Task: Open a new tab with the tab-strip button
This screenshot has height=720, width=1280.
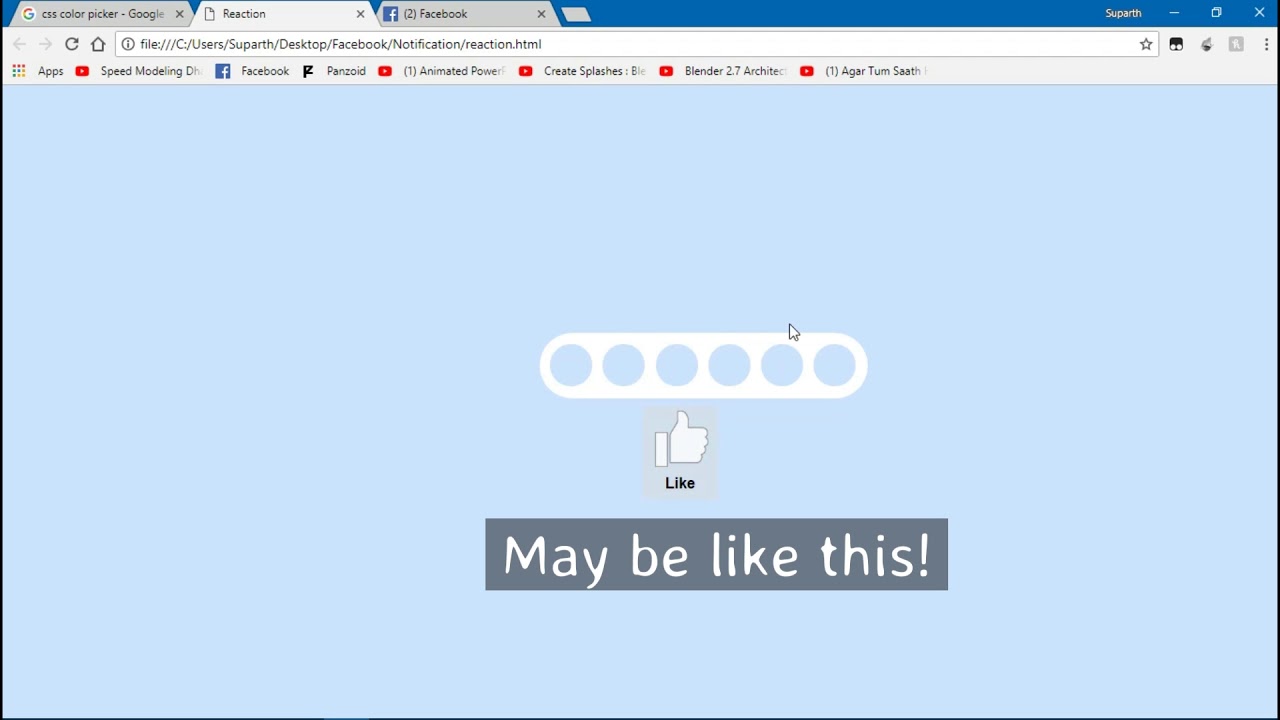Action: [576, 14]
